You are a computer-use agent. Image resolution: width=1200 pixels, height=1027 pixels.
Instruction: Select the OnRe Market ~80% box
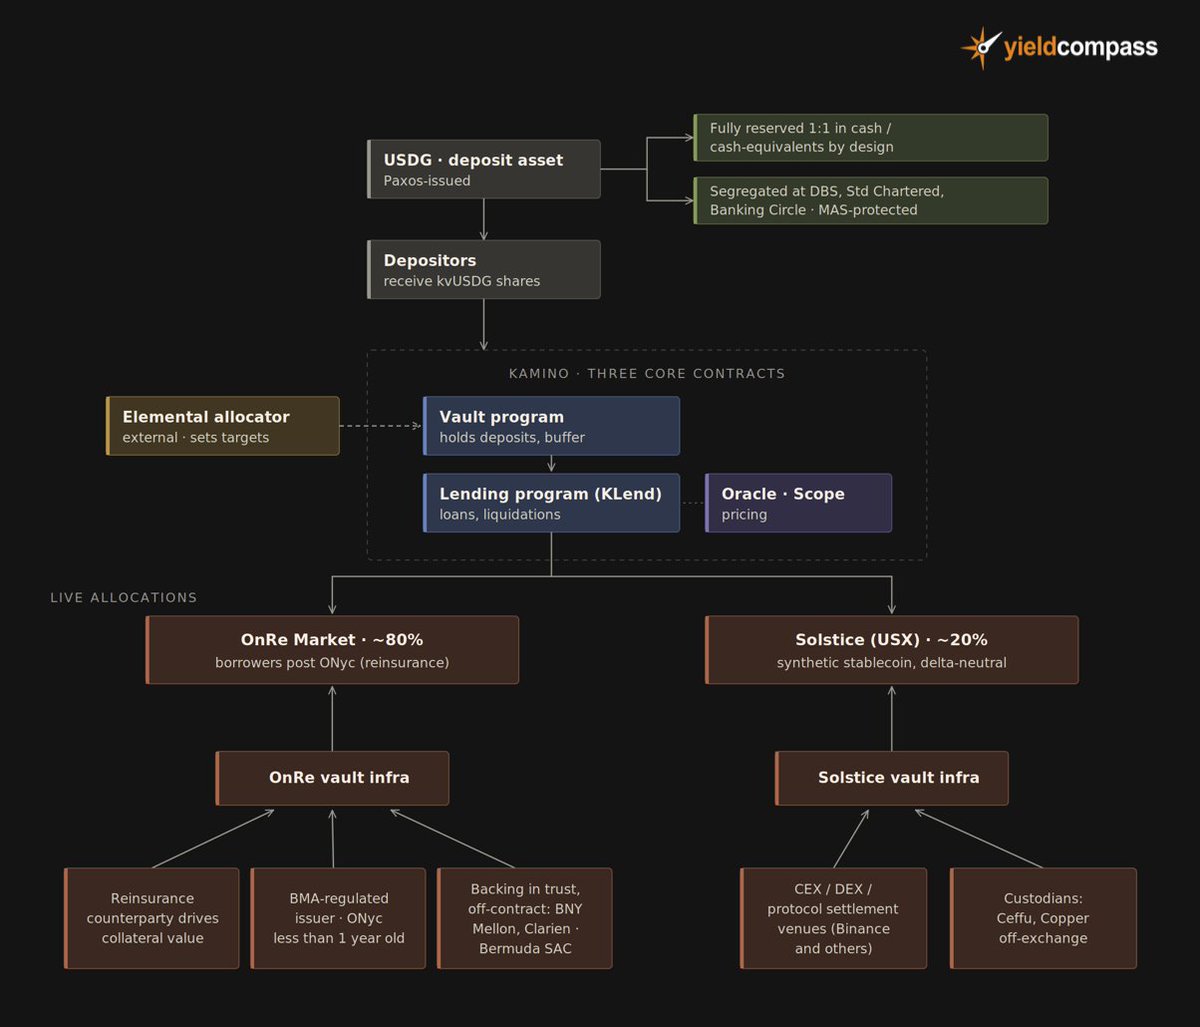click(332, 650)
